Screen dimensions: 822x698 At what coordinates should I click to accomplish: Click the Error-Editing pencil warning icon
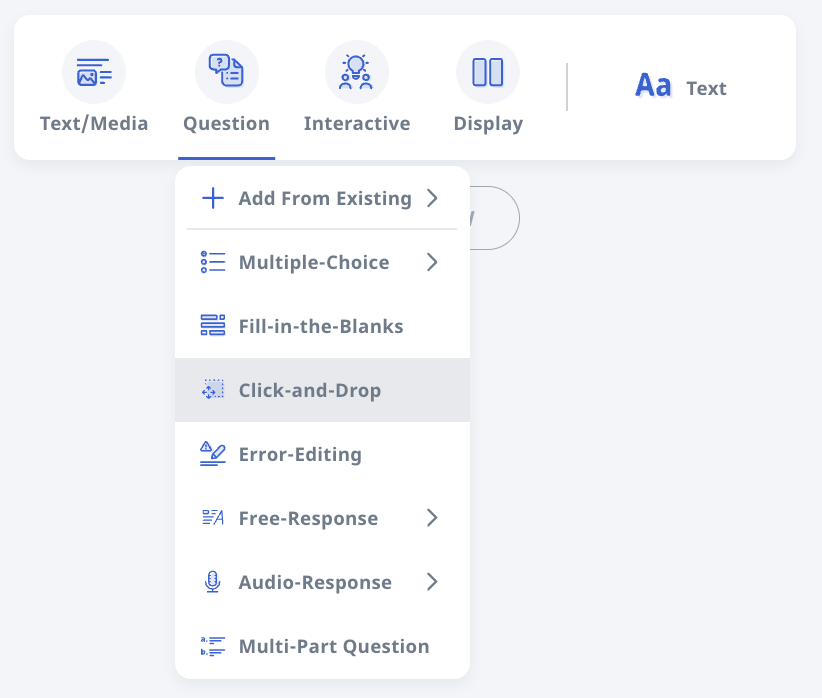click(x=213, y=454)
